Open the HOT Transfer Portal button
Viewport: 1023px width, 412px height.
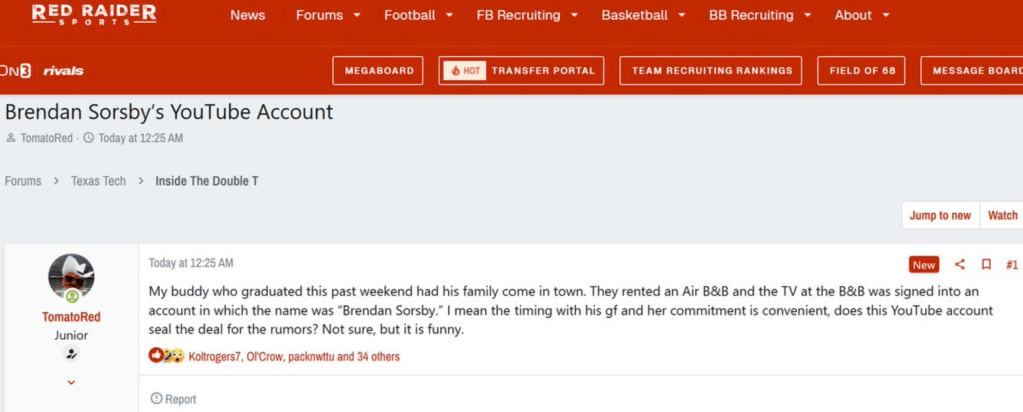[521, 71]
